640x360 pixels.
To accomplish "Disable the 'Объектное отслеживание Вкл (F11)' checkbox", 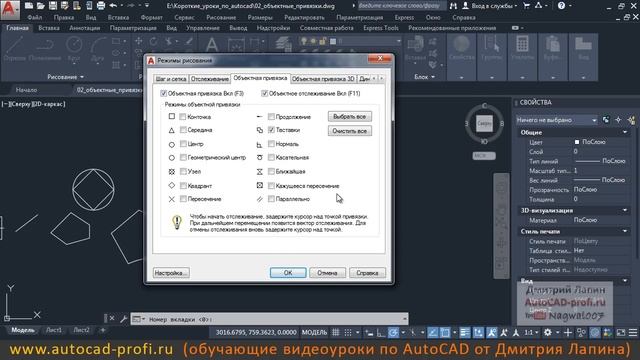I will (x=264, y=93).
